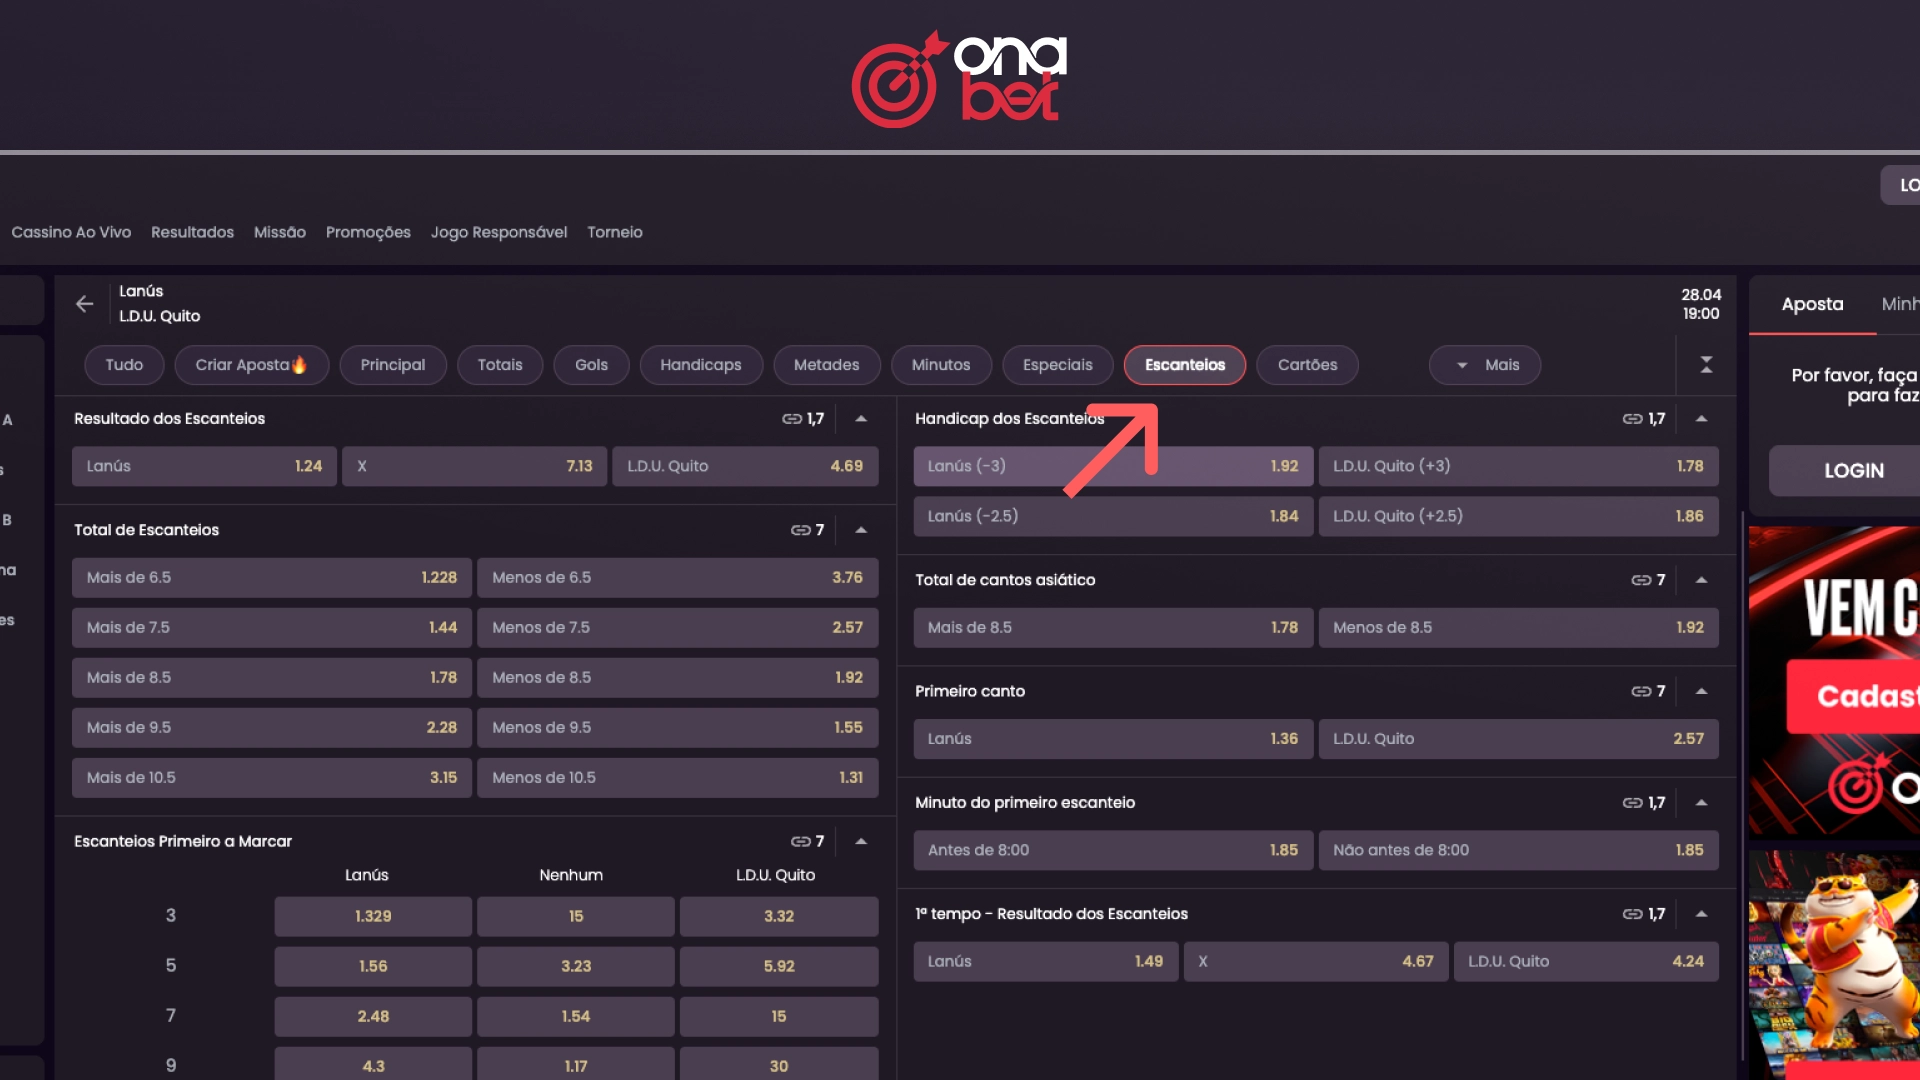1920x1080 pixels.
Task: Collapse Resultado dos Escanteios section
Action: (x=861, y=419)
